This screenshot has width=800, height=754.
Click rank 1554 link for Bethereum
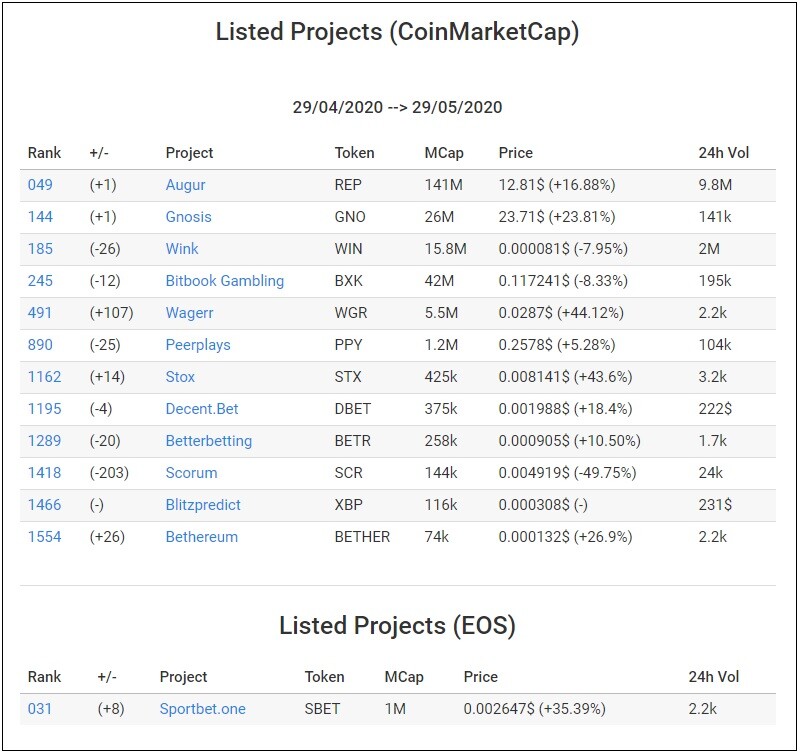click(x=44, y=537)
